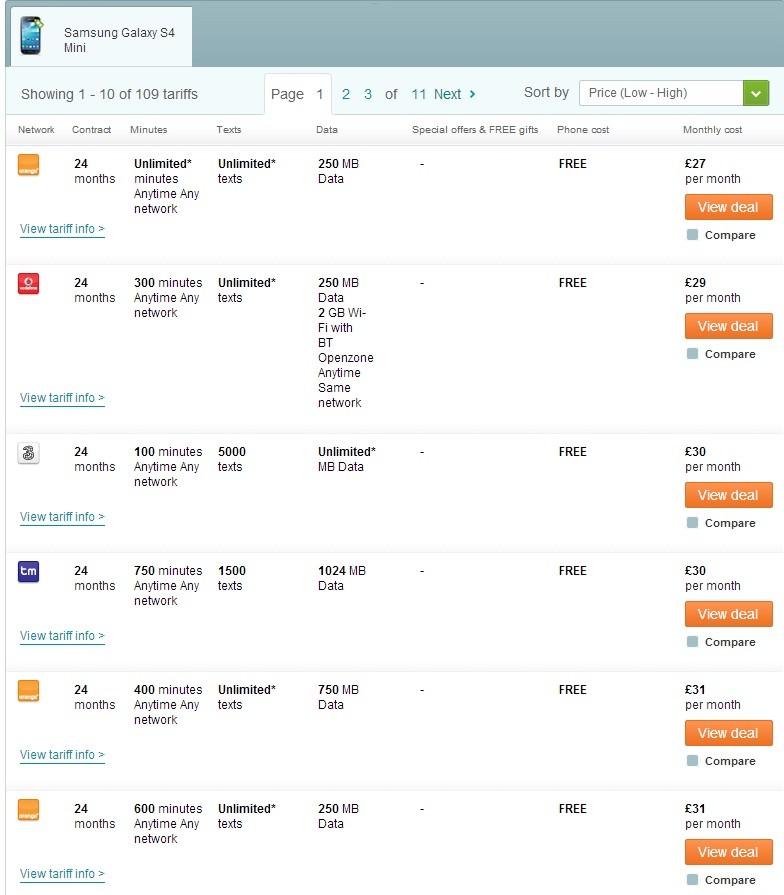Screen dimensions: 784x895
Task: Click Orange logo on 400 minutes tariff
Action: pos(29,691)
